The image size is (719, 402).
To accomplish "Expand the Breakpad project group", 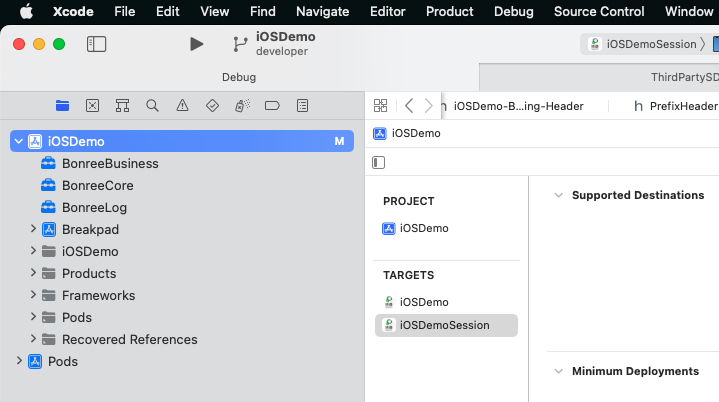I will [x=34, y=229].
